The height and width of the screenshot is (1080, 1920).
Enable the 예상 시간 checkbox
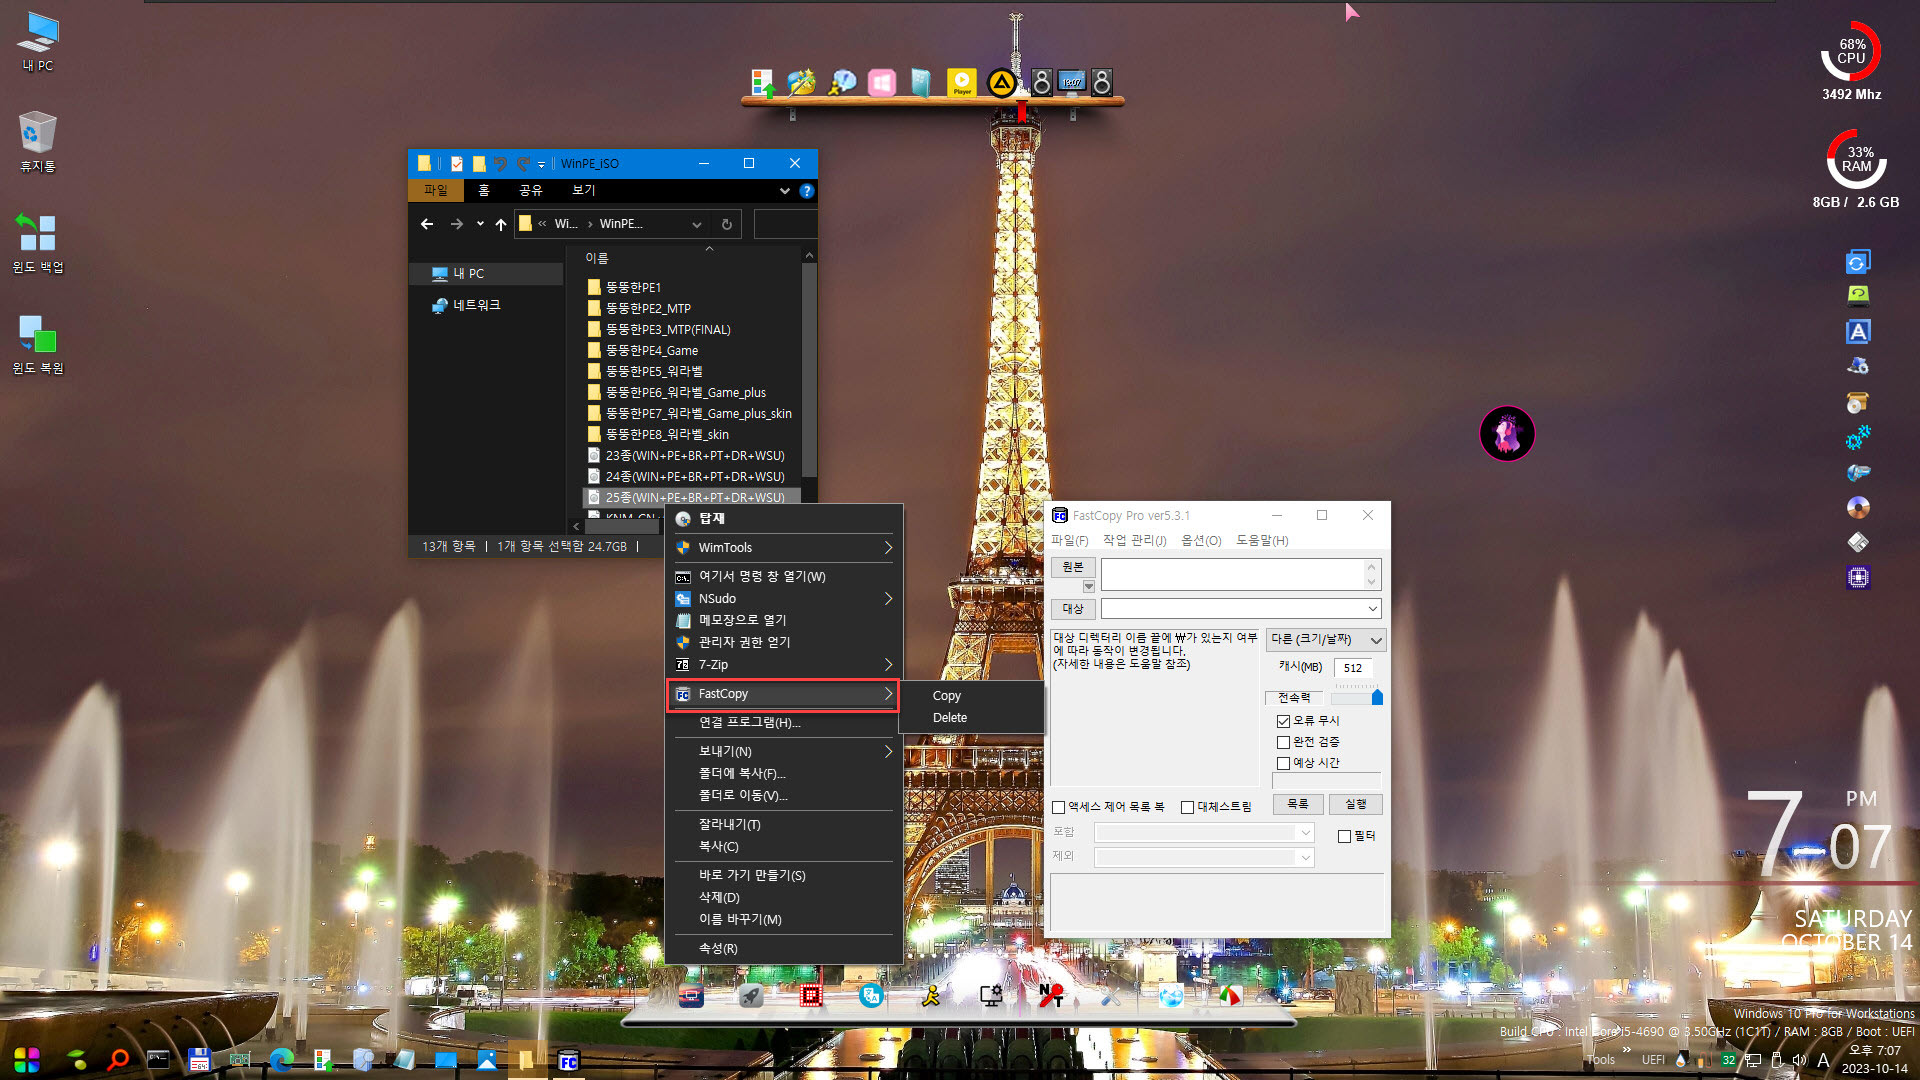pos(1283,763)
